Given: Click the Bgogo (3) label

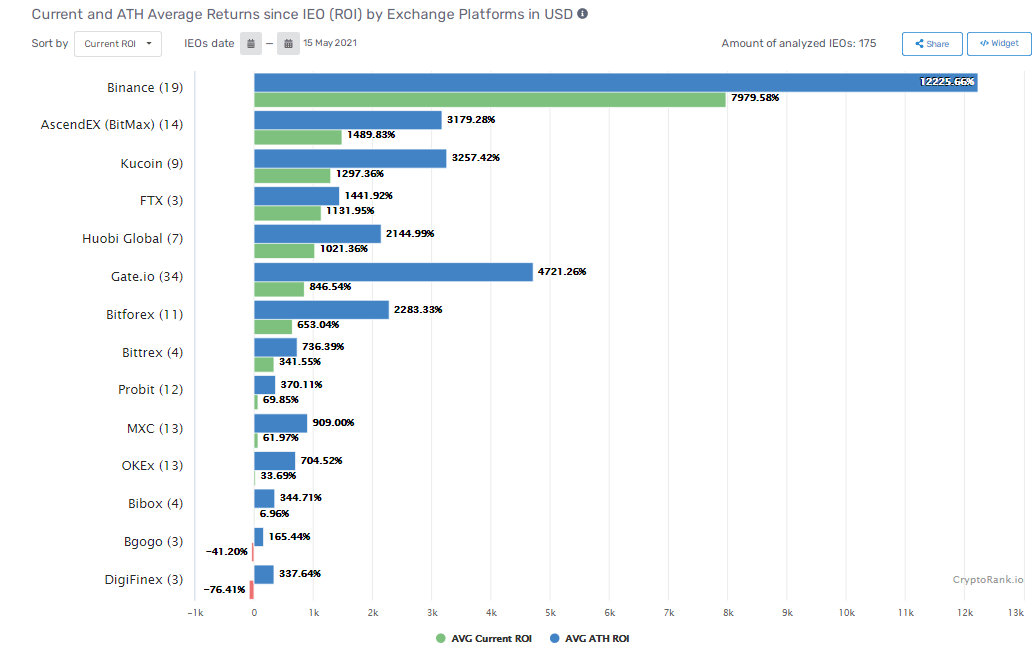Looking at the screenshot, I should [x=154, y=542].
